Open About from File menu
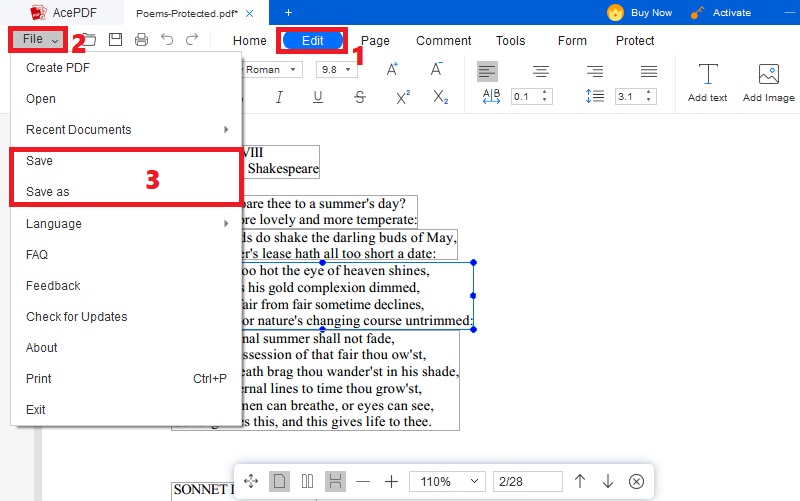The width and height of the screenshot is (800, 501). pyautogui.click(x=127, y=348)
